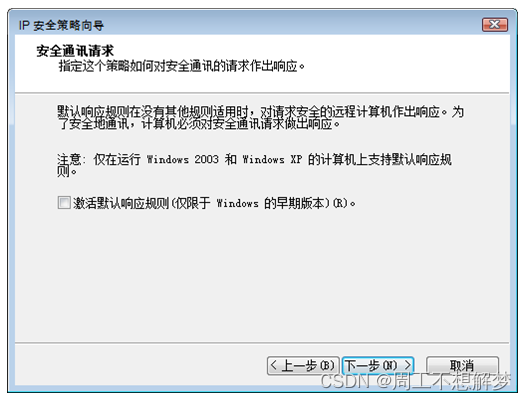527x400 pixels.
Task: Close the IP 安全策略向导 window
Action: [494, 25]
